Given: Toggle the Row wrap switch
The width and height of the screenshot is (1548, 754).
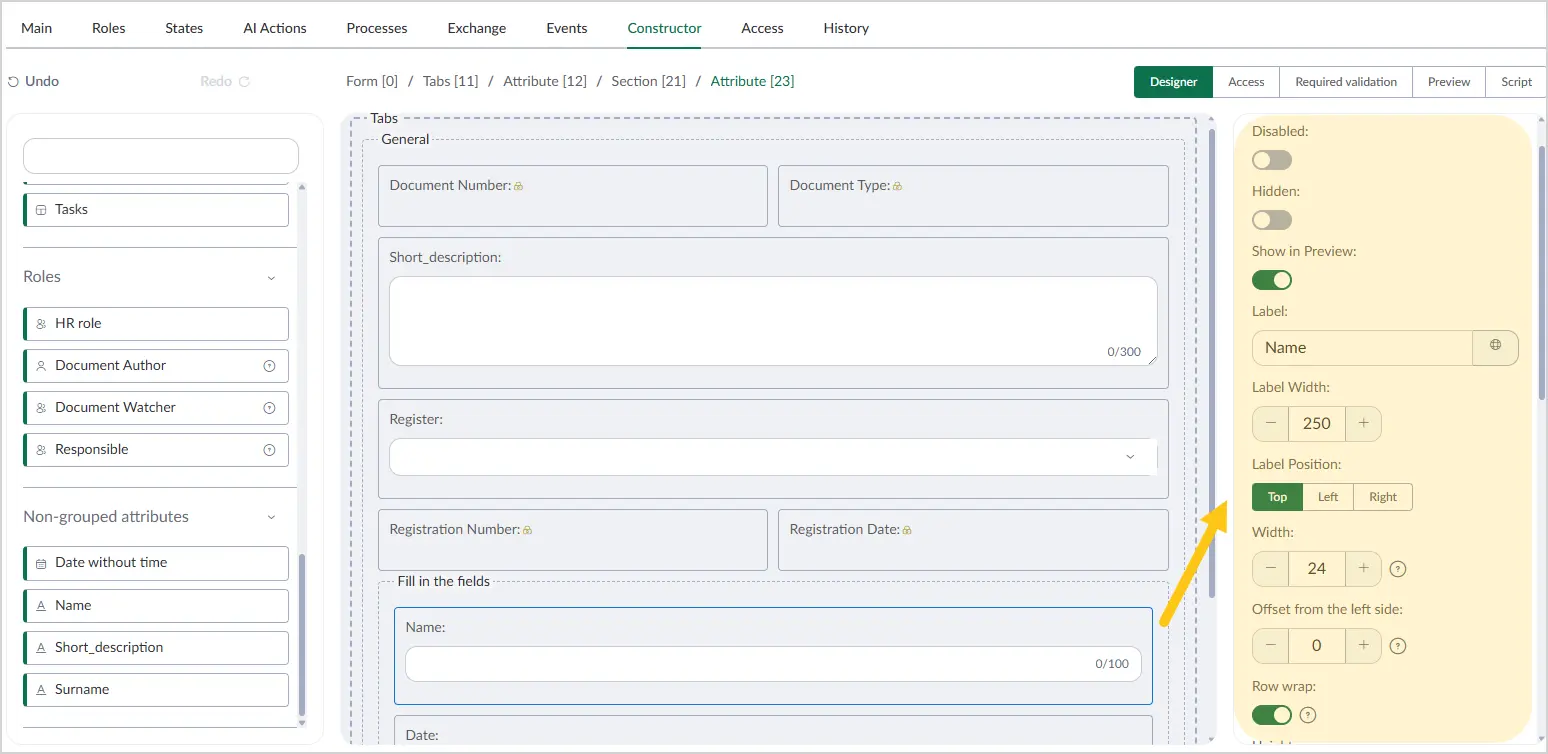Looking at the screenshot, I should 1272,715.
